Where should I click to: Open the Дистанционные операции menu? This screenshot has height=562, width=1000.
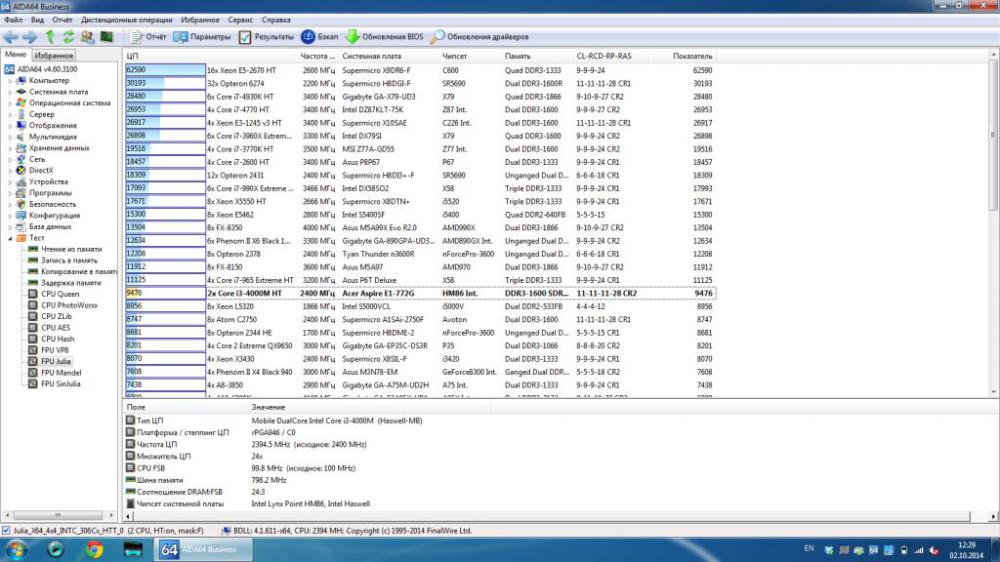(126, 20)
